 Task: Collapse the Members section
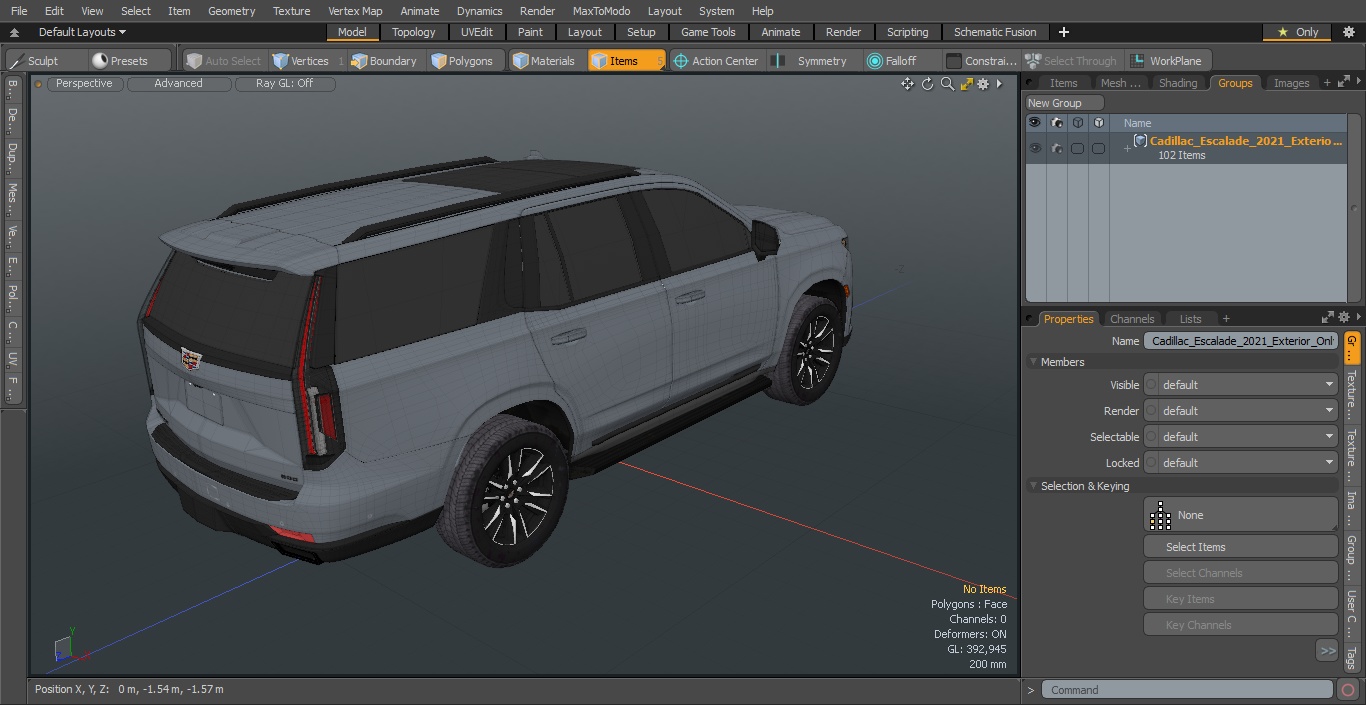[x=1033, y=362]
